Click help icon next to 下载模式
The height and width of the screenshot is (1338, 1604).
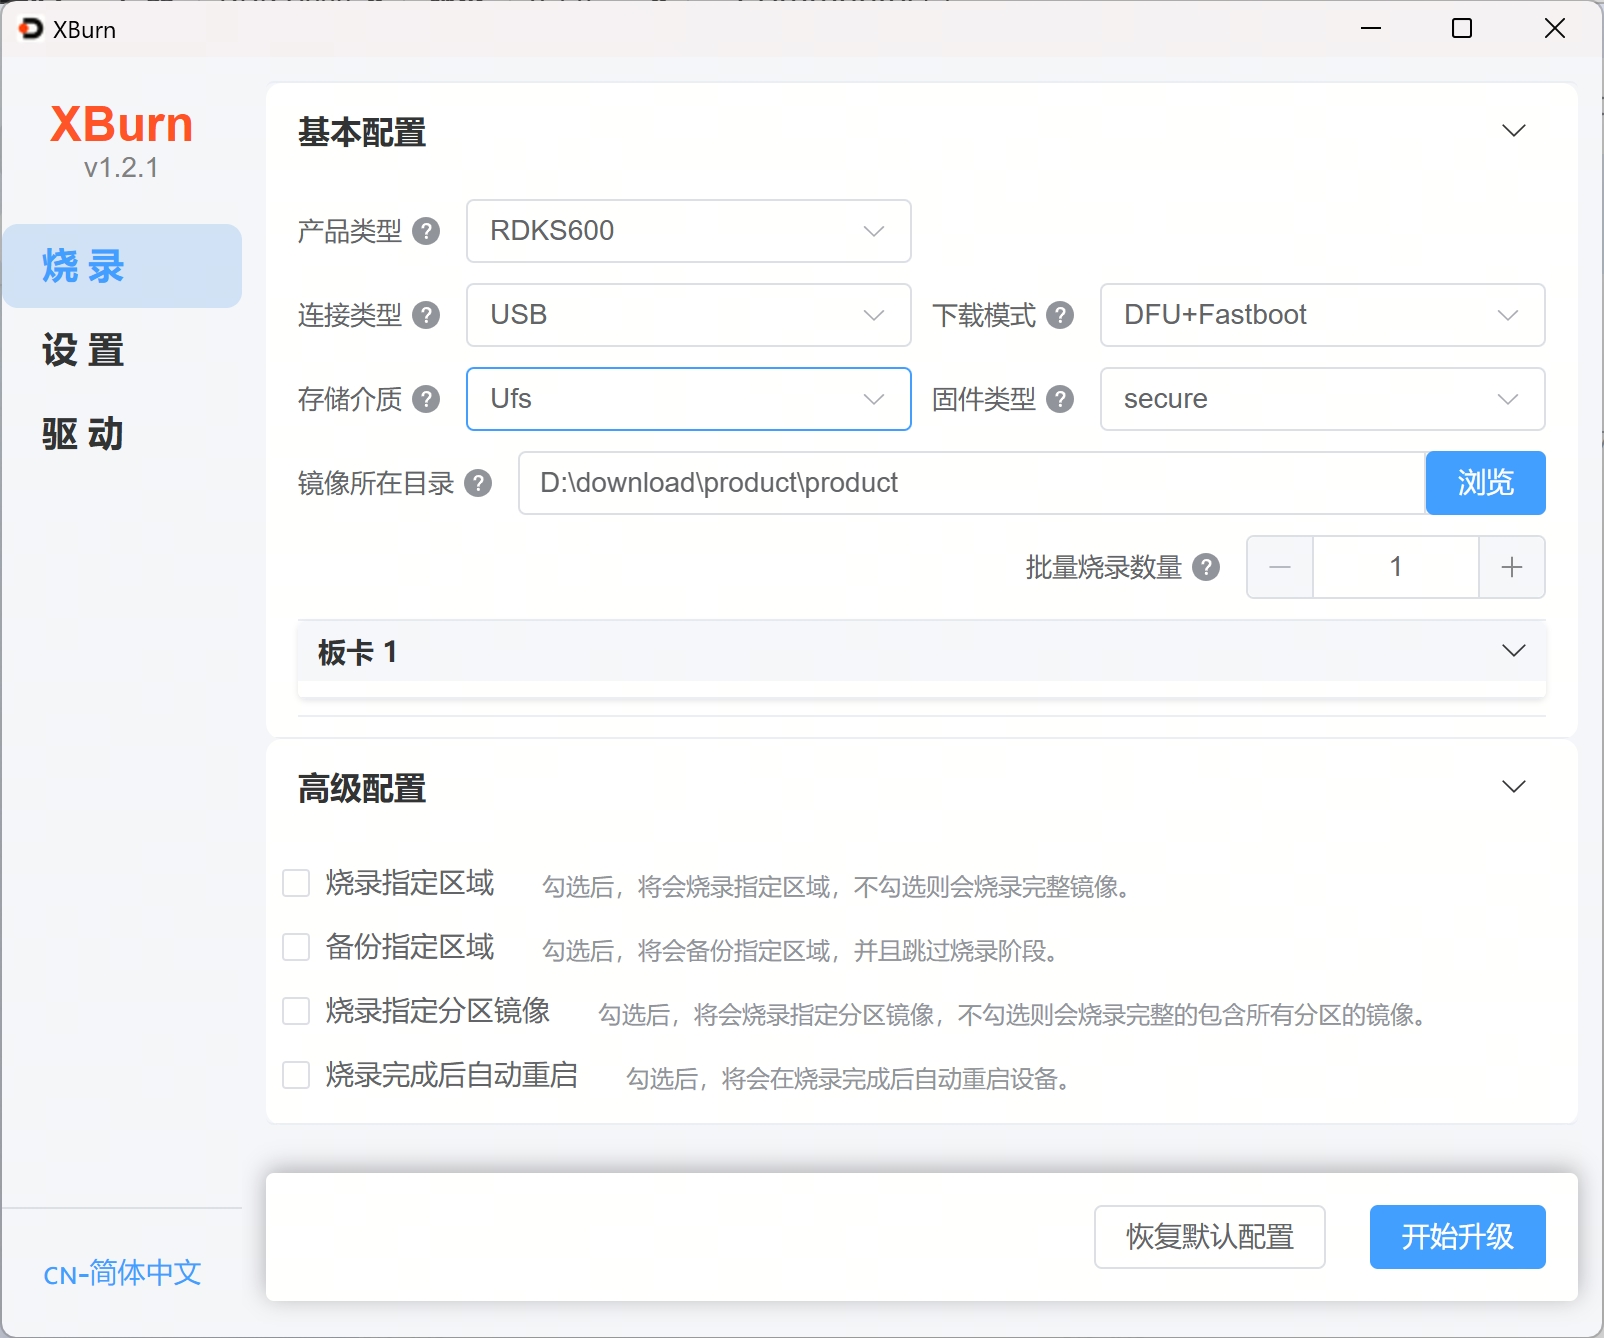[x=1060, y=315]
